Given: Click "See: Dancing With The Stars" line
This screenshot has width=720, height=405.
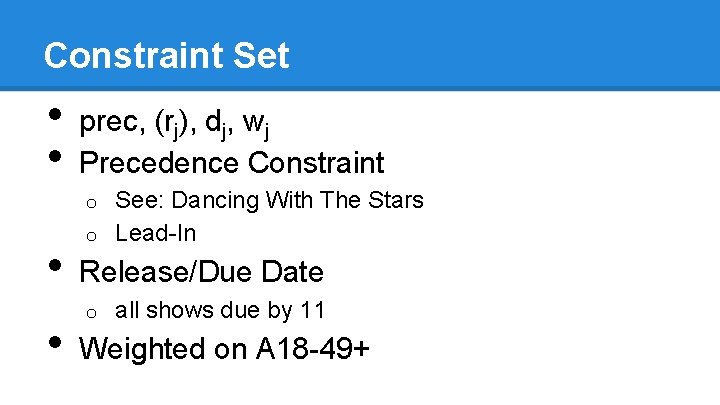Looking at the screenshot, I should click(x=269, y=200).
